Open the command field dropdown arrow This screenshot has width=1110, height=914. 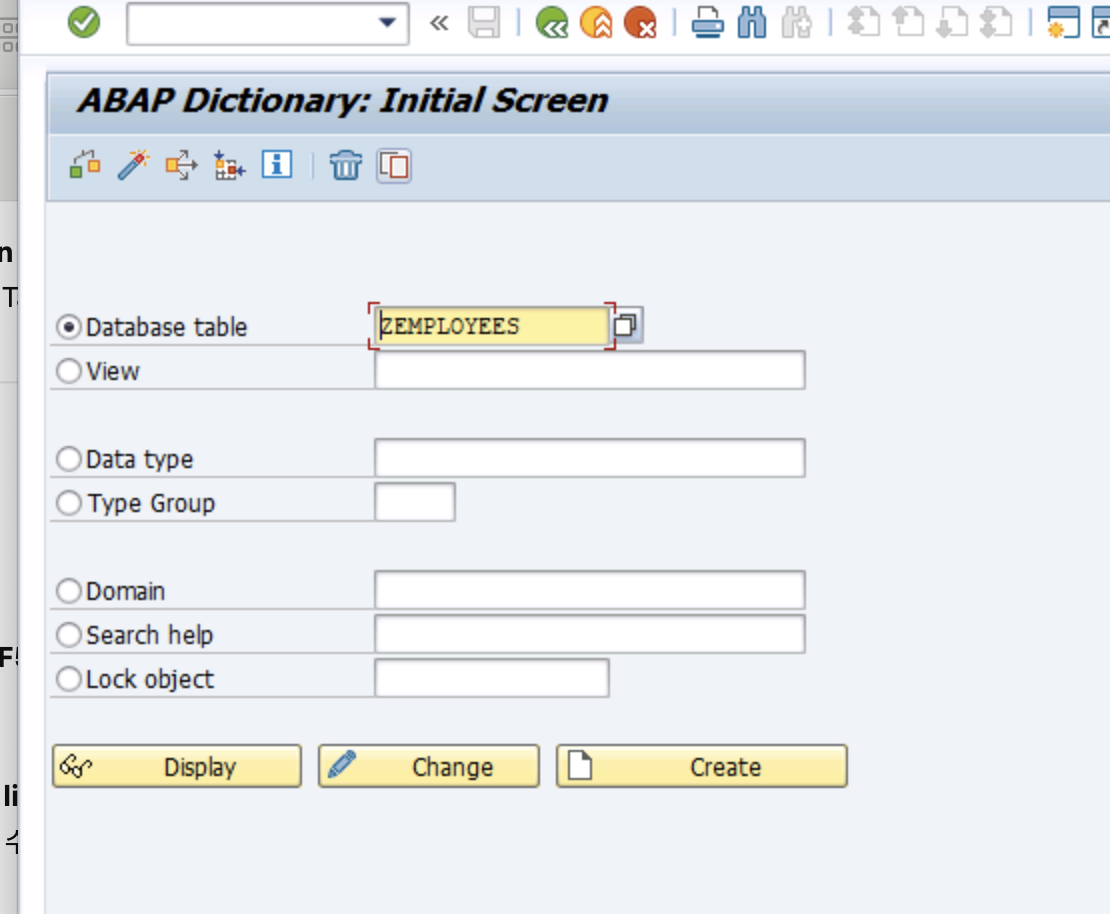pyautogui.click(x=387, y=23)
